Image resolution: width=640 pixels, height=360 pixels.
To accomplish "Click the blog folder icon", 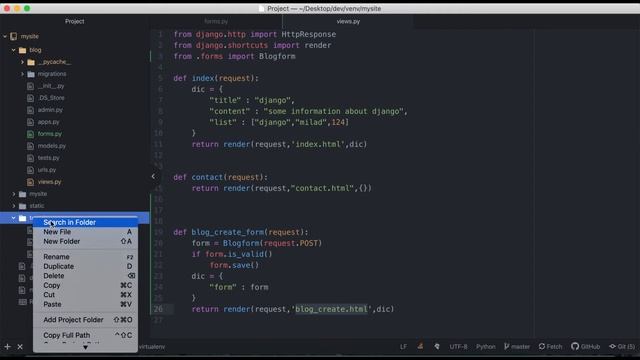I will (x=22, y=50).
